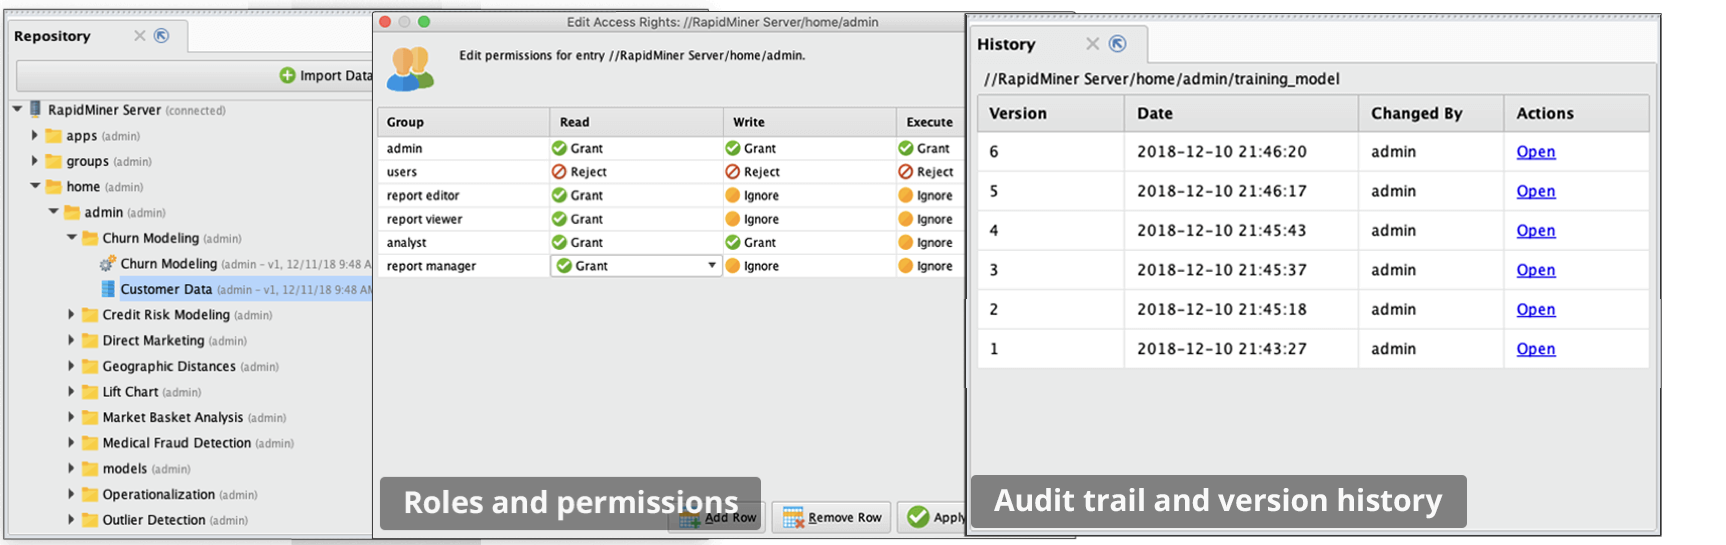The height and width of the screenshot is (545, 1726).
Task: Click the Grant read status for analyst
Action: 578,242
